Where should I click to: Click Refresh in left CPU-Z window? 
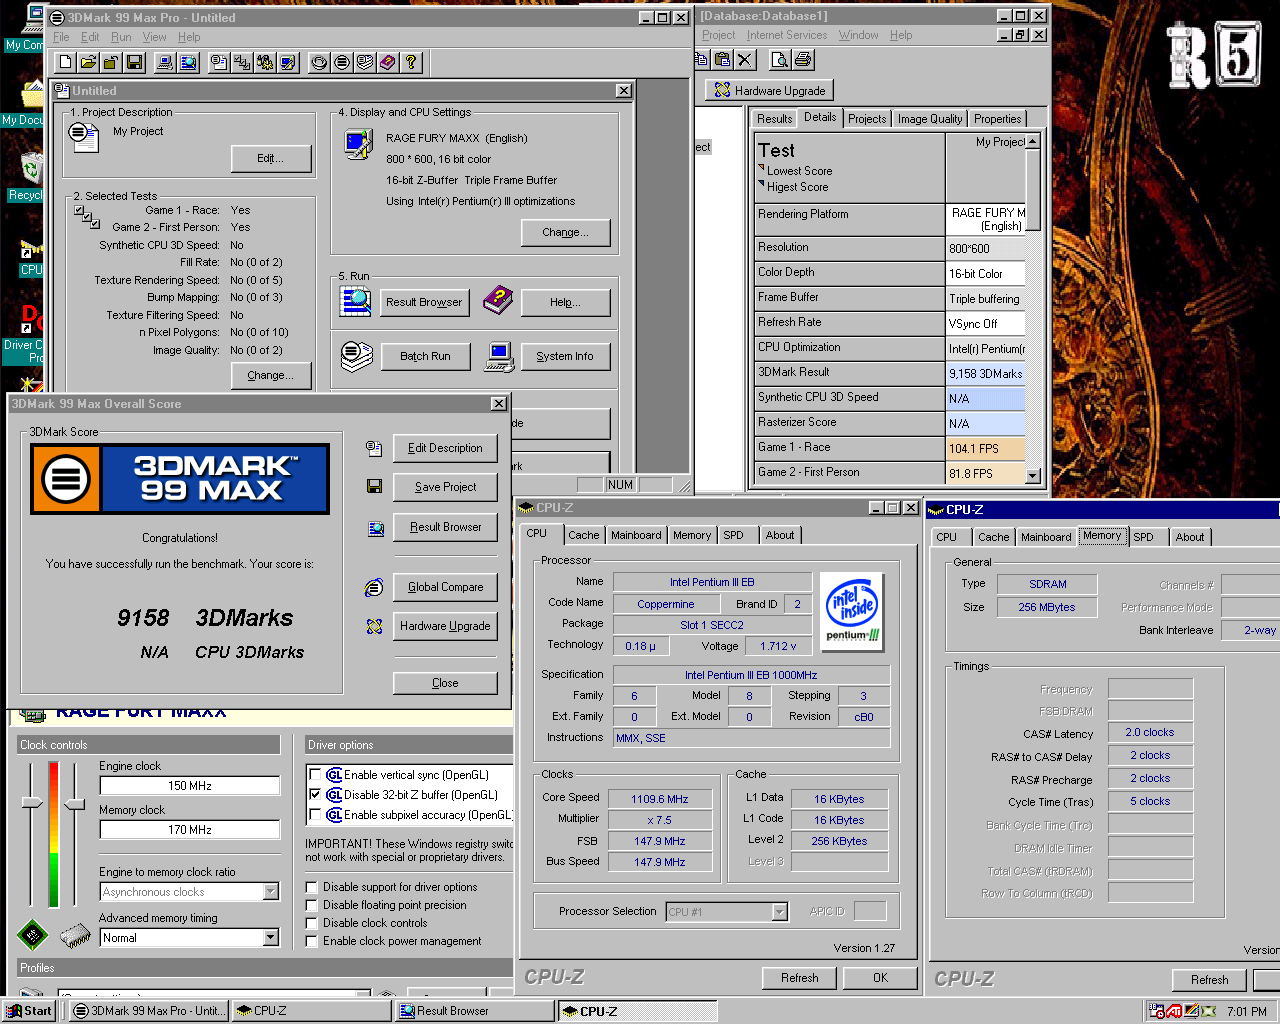(x=799, y=978)
